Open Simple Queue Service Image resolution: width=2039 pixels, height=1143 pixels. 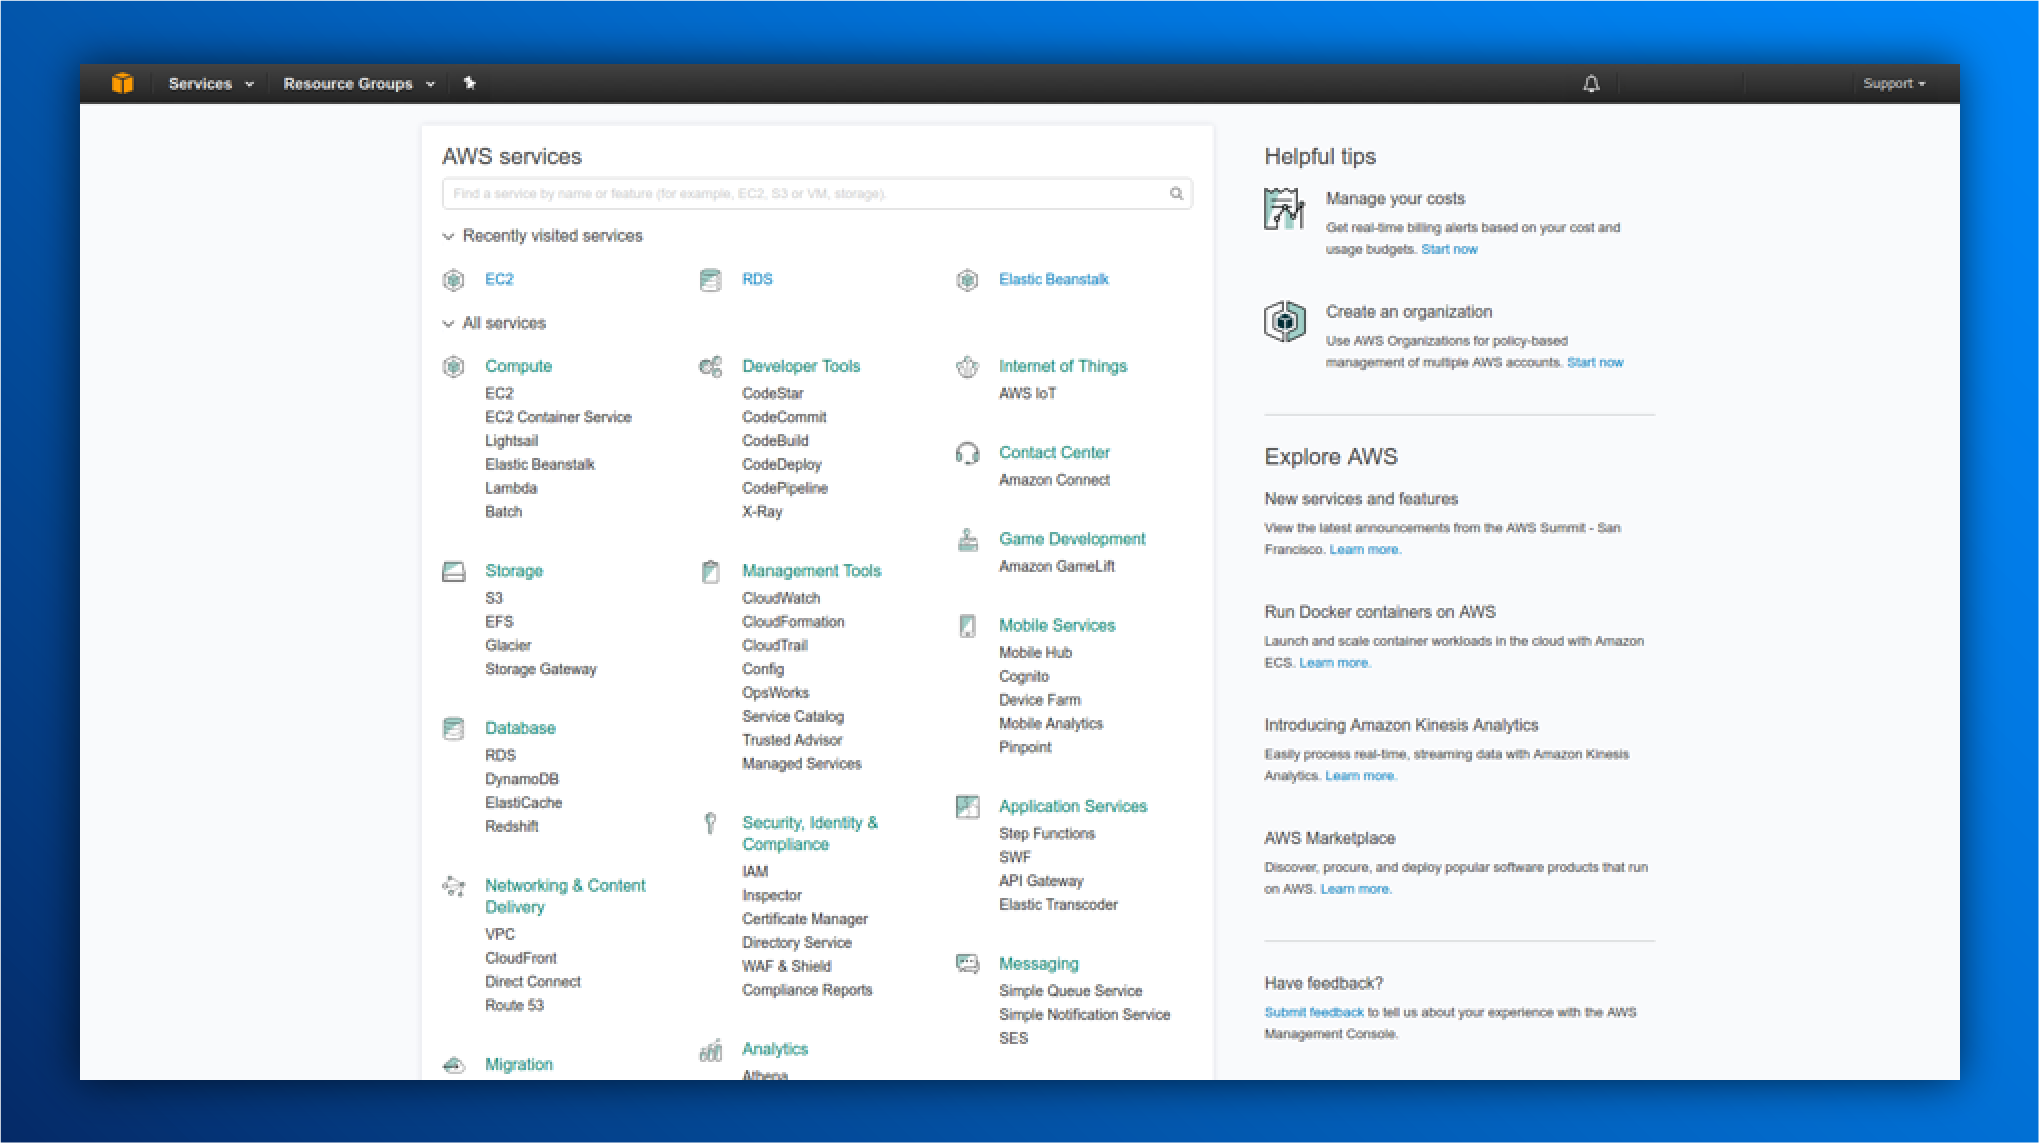(x=1070, y=991)
